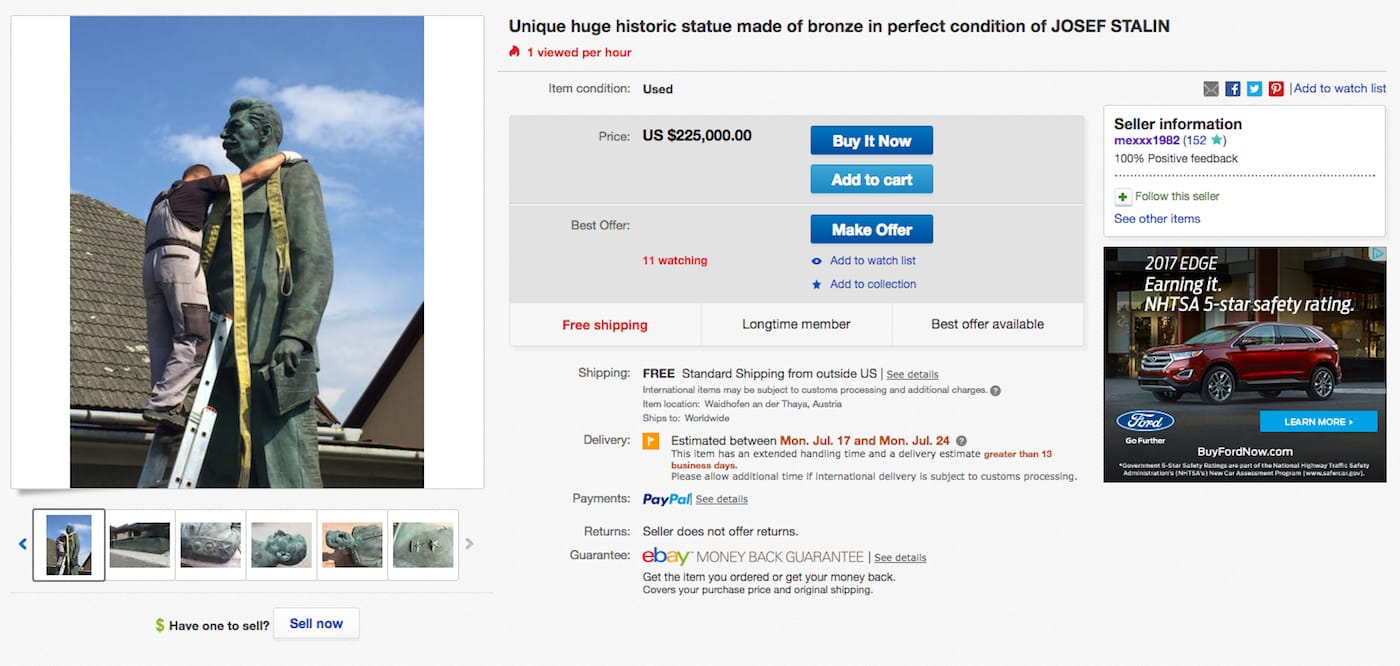Click the shipping customs help question icon
Image resolution: width=1400 pixels, height=666 pixels.
995,390
